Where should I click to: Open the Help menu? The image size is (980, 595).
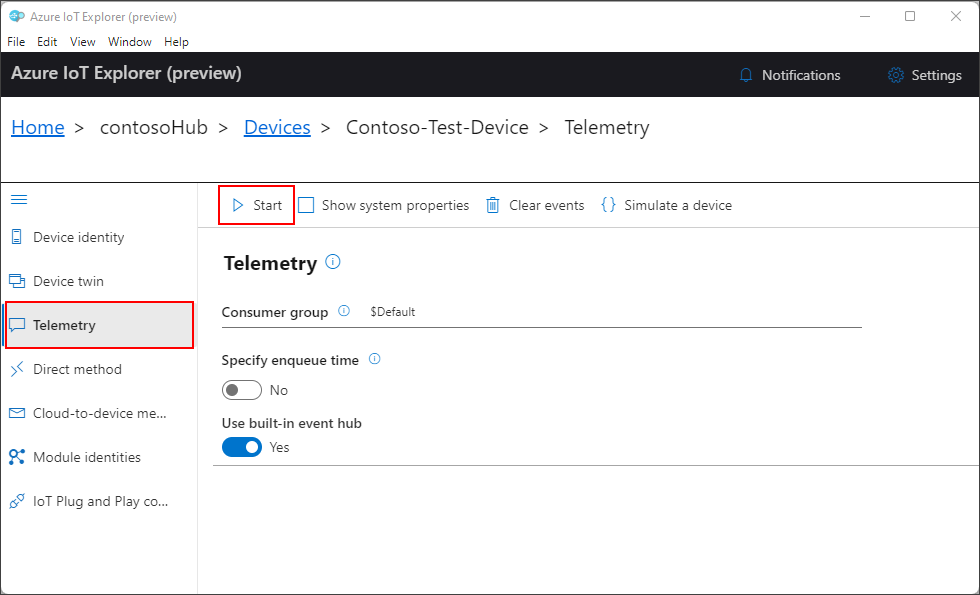click(x=176, y=42)
